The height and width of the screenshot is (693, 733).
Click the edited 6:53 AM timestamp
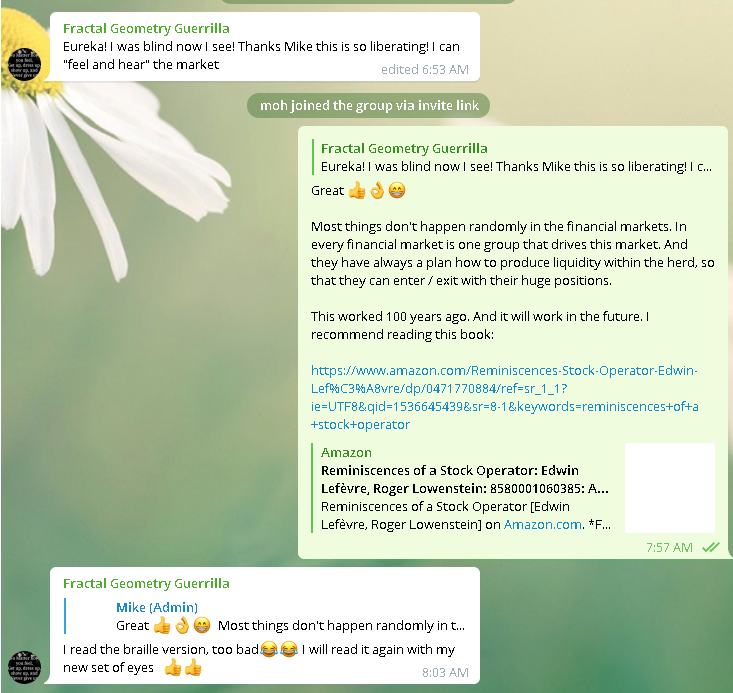pyautogui.click(x=424, y=70)
